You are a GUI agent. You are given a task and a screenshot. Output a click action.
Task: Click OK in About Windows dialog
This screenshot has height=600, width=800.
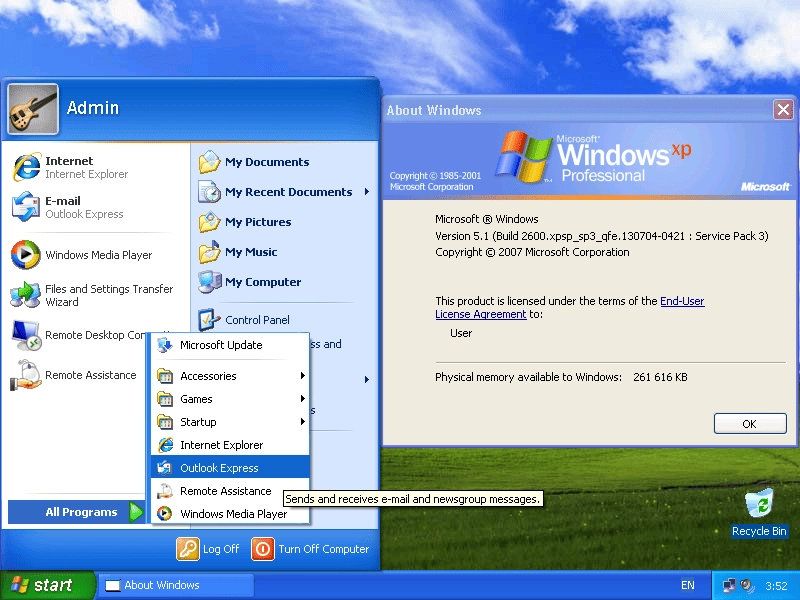750,423
